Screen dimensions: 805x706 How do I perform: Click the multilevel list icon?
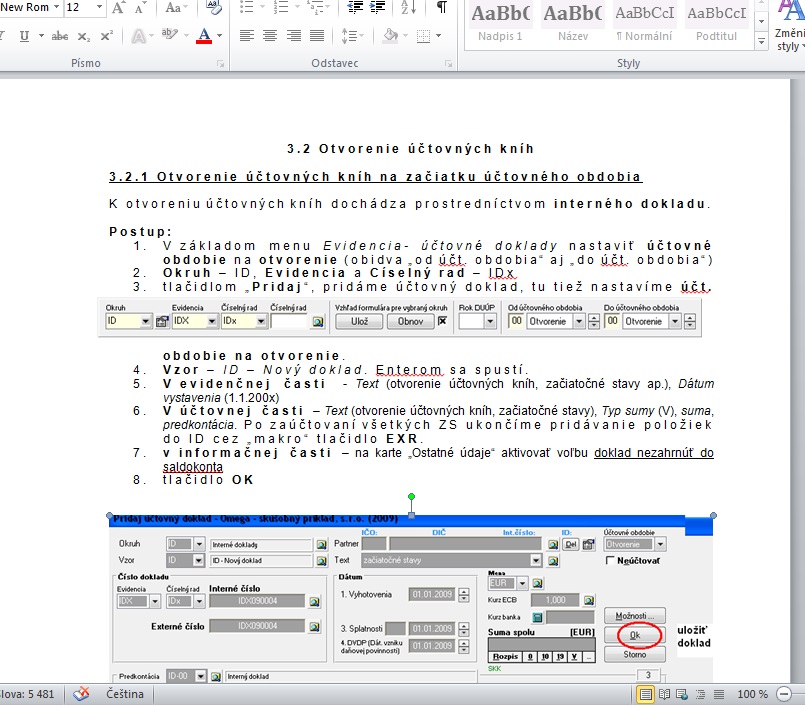(314, 7)
